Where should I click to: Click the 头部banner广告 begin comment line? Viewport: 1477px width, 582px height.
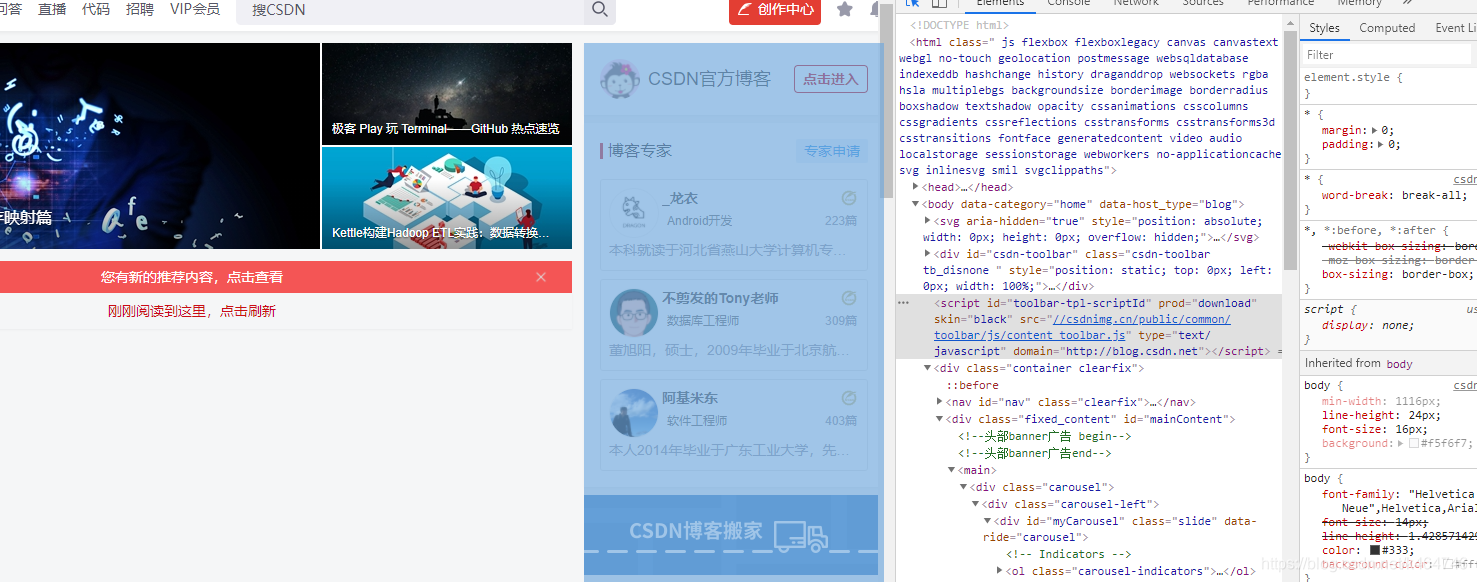click(x=1044, y=436)
